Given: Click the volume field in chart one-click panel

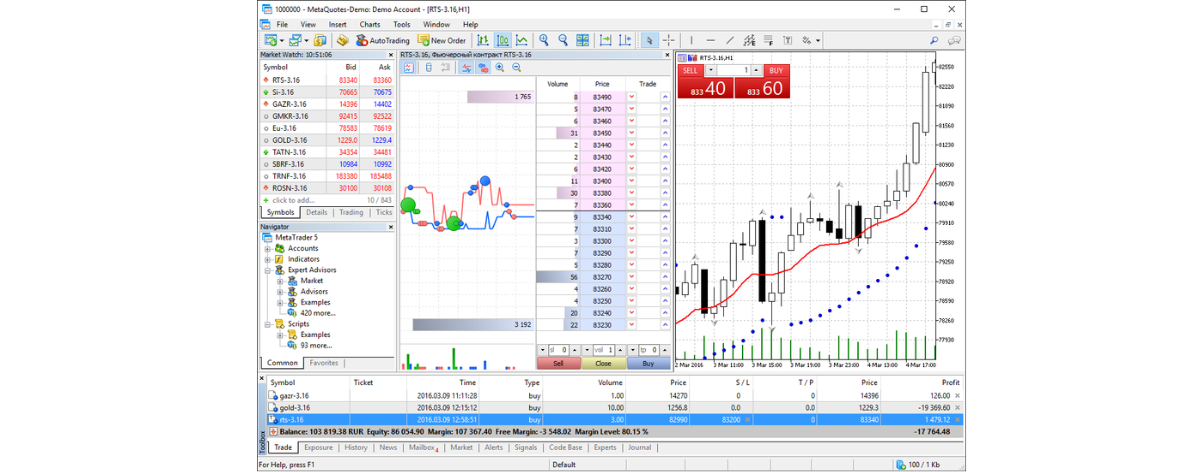Looking at the screenshot, I should [x=733, y=70].
